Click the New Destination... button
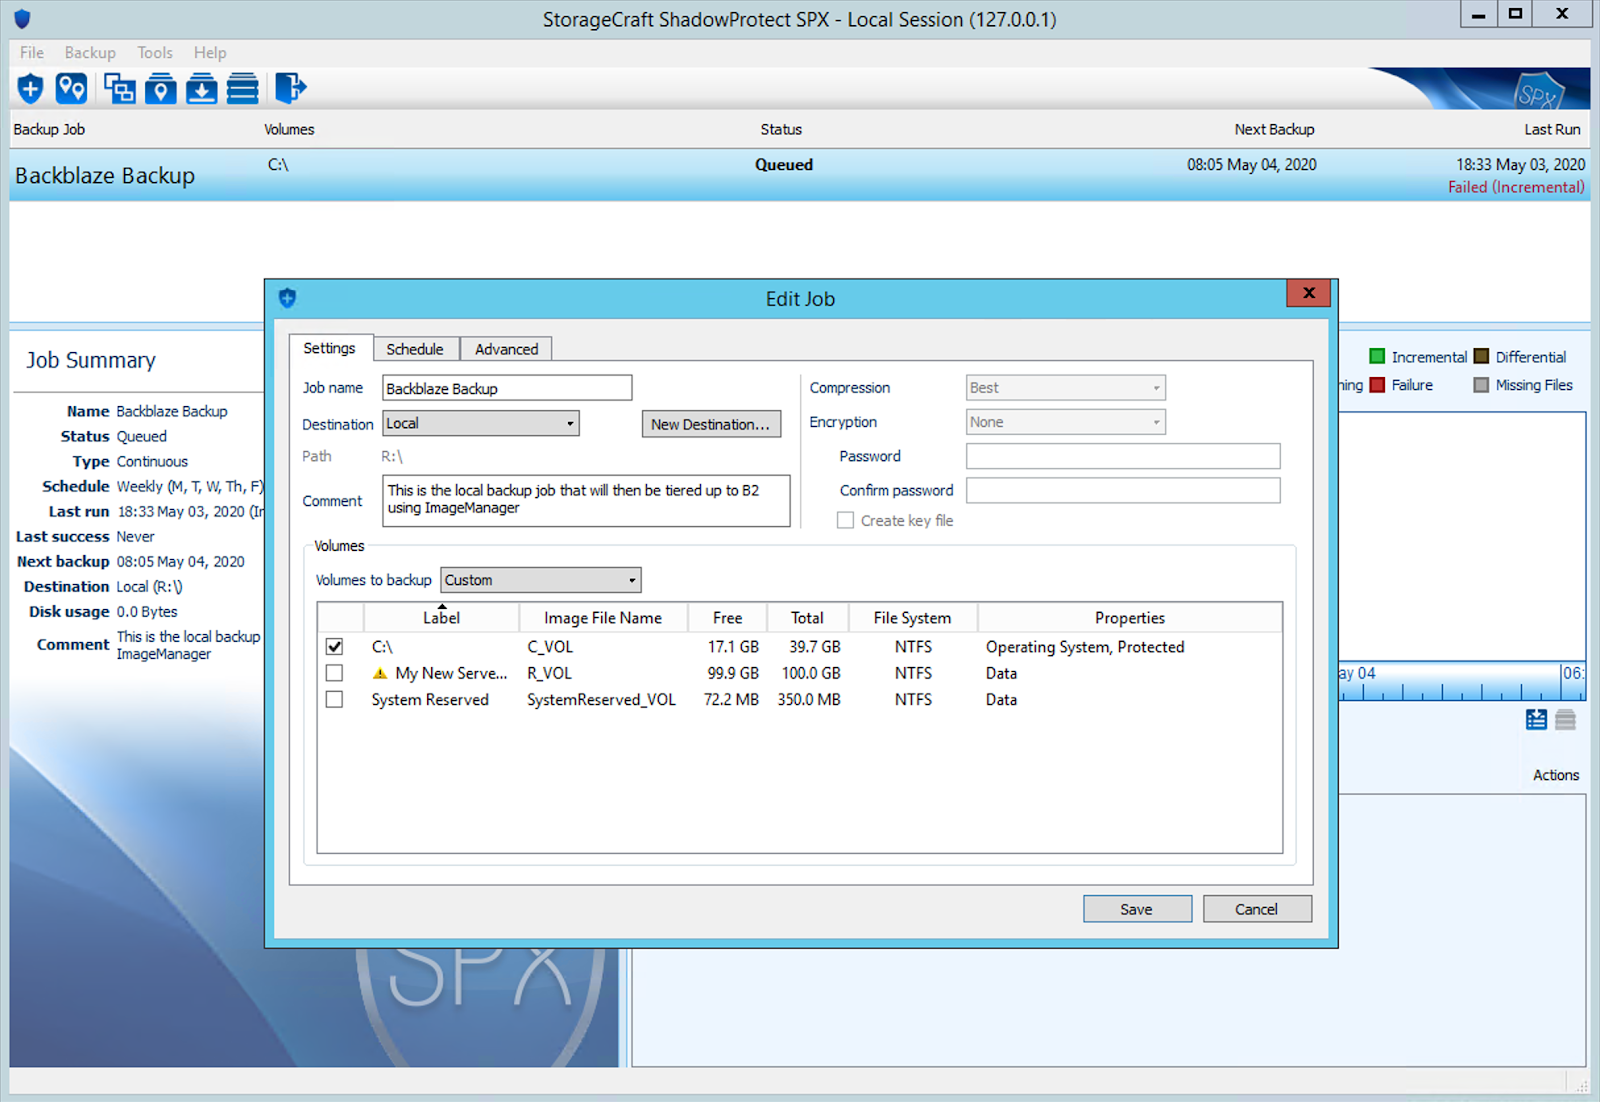Image resolution: width=1600 pixels, height=1102 pixels. pos(711,424)
